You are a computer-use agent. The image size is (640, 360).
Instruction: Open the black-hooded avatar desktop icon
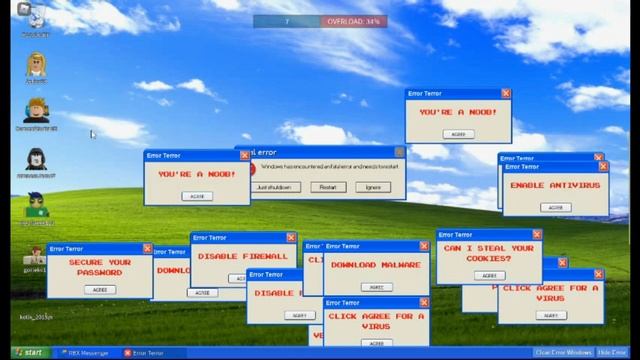tap(36, 159)
